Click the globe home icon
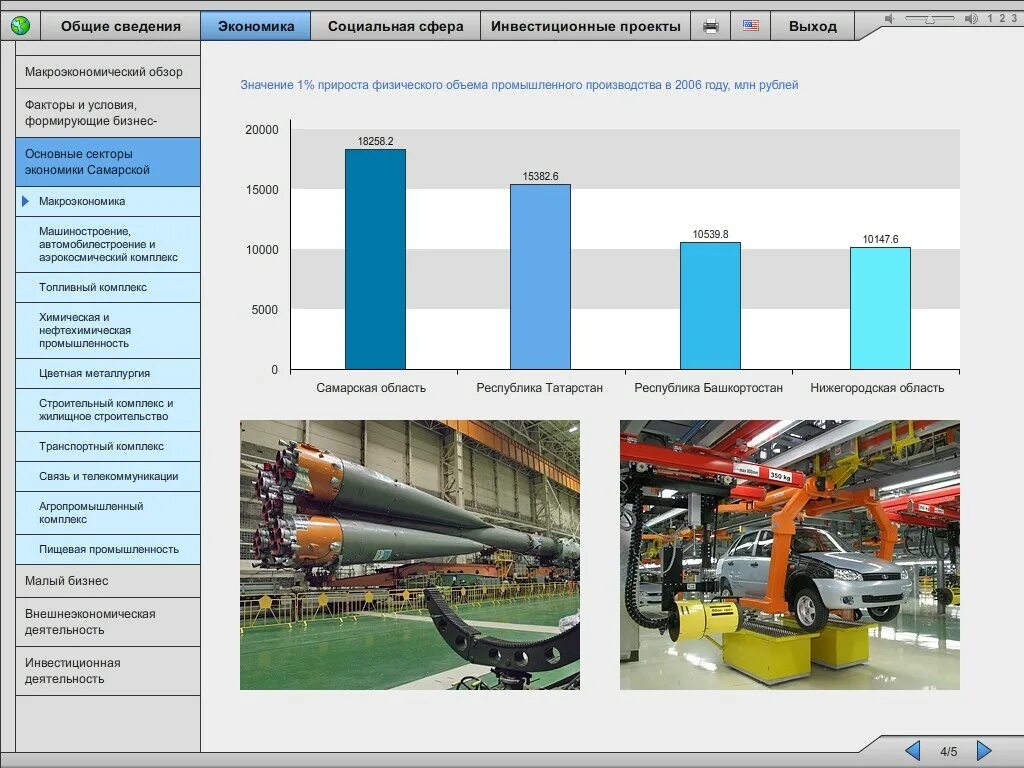 click(x=20, y=26)
